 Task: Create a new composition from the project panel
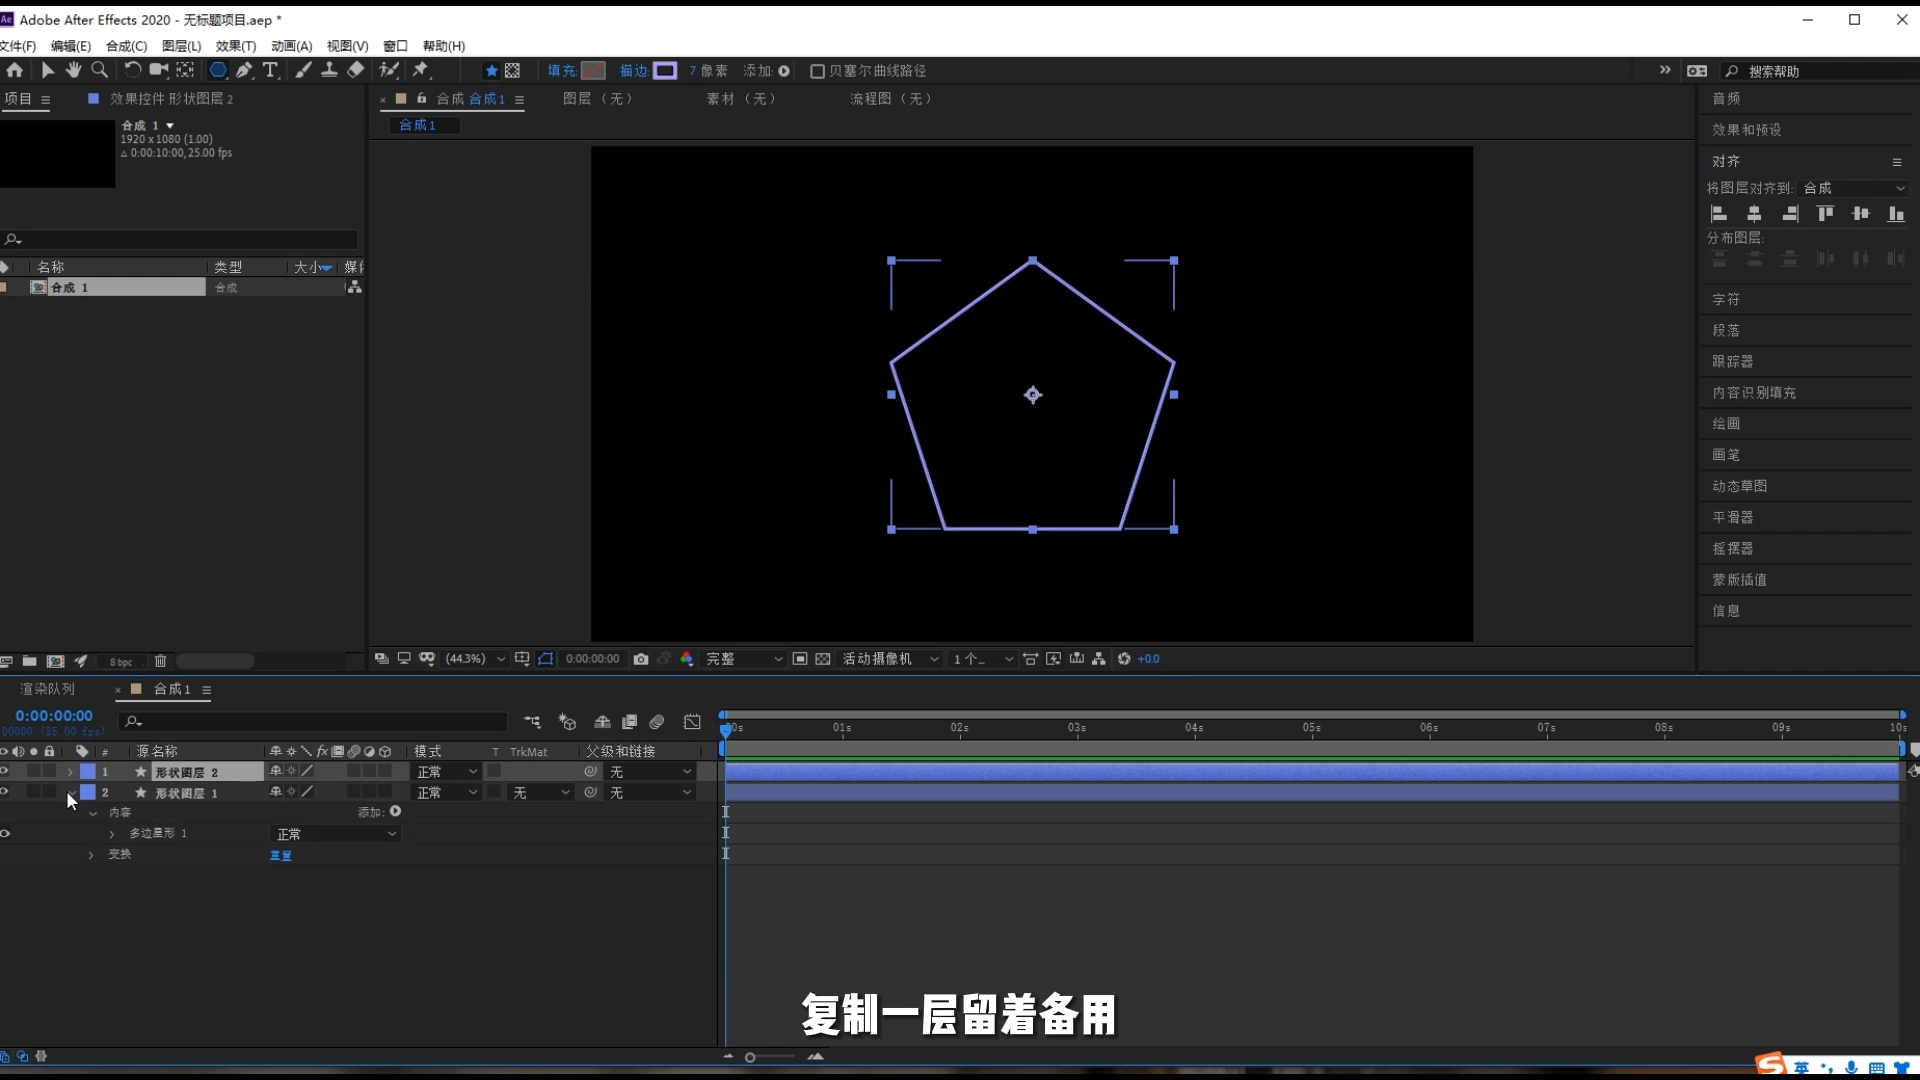56,661
